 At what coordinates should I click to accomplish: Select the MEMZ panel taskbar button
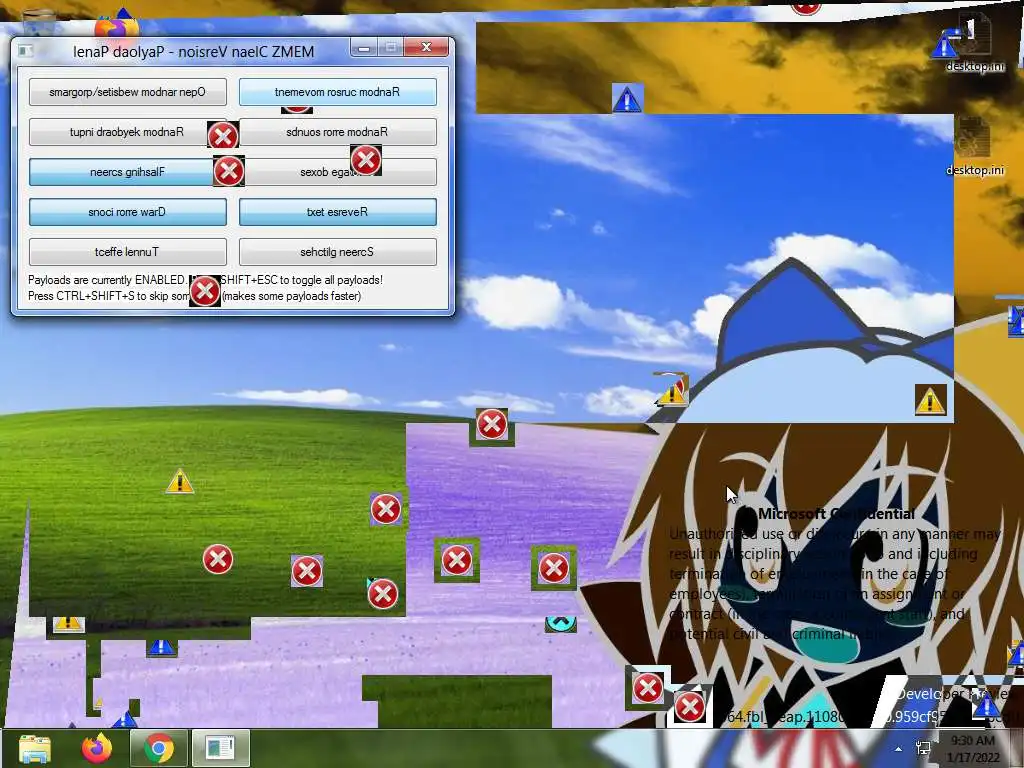[220, 748]
